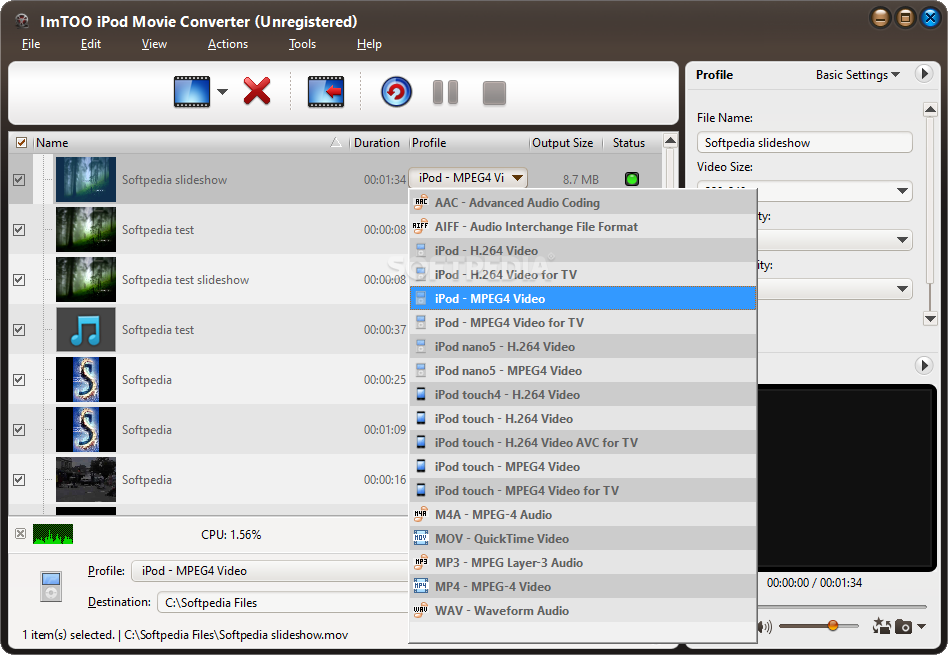Open the Basic Settings dropdown

[x=857, y=74]
